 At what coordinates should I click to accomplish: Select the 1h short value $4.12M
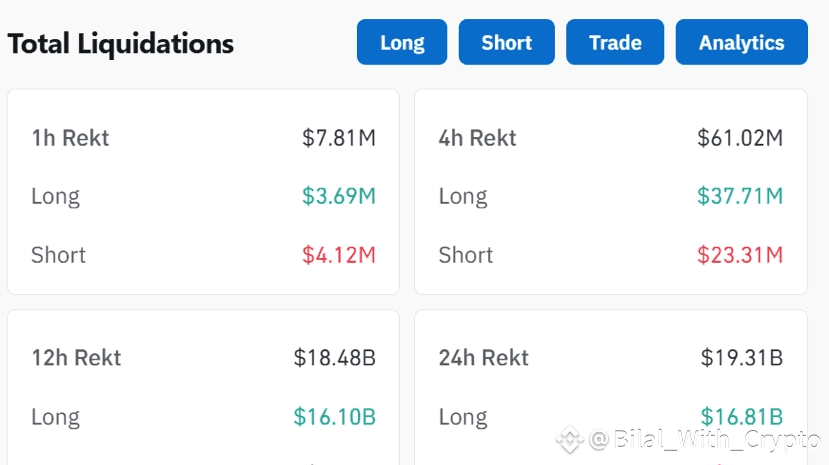(x=339, y=255)
